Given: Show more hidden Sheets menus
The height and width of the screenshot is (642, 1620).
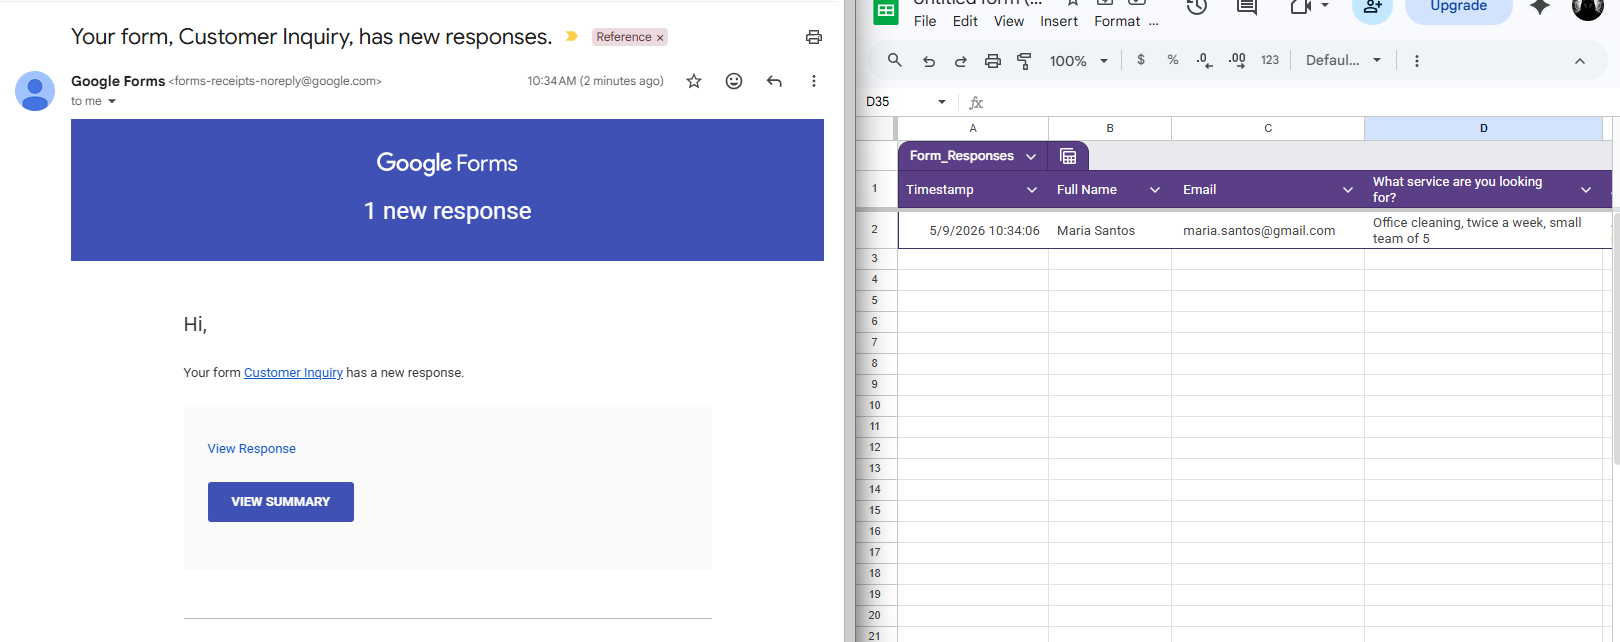Looking at the screenshot, I should pos(1154,21).
